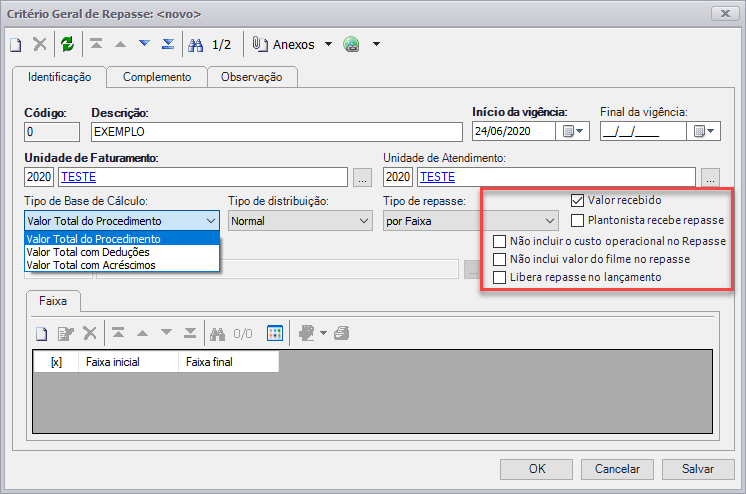This screenshot has width=746, height=494.
Task: Collapse the Tipo de Base de Cálculo combo box
Action: click(x=211, y=221)
